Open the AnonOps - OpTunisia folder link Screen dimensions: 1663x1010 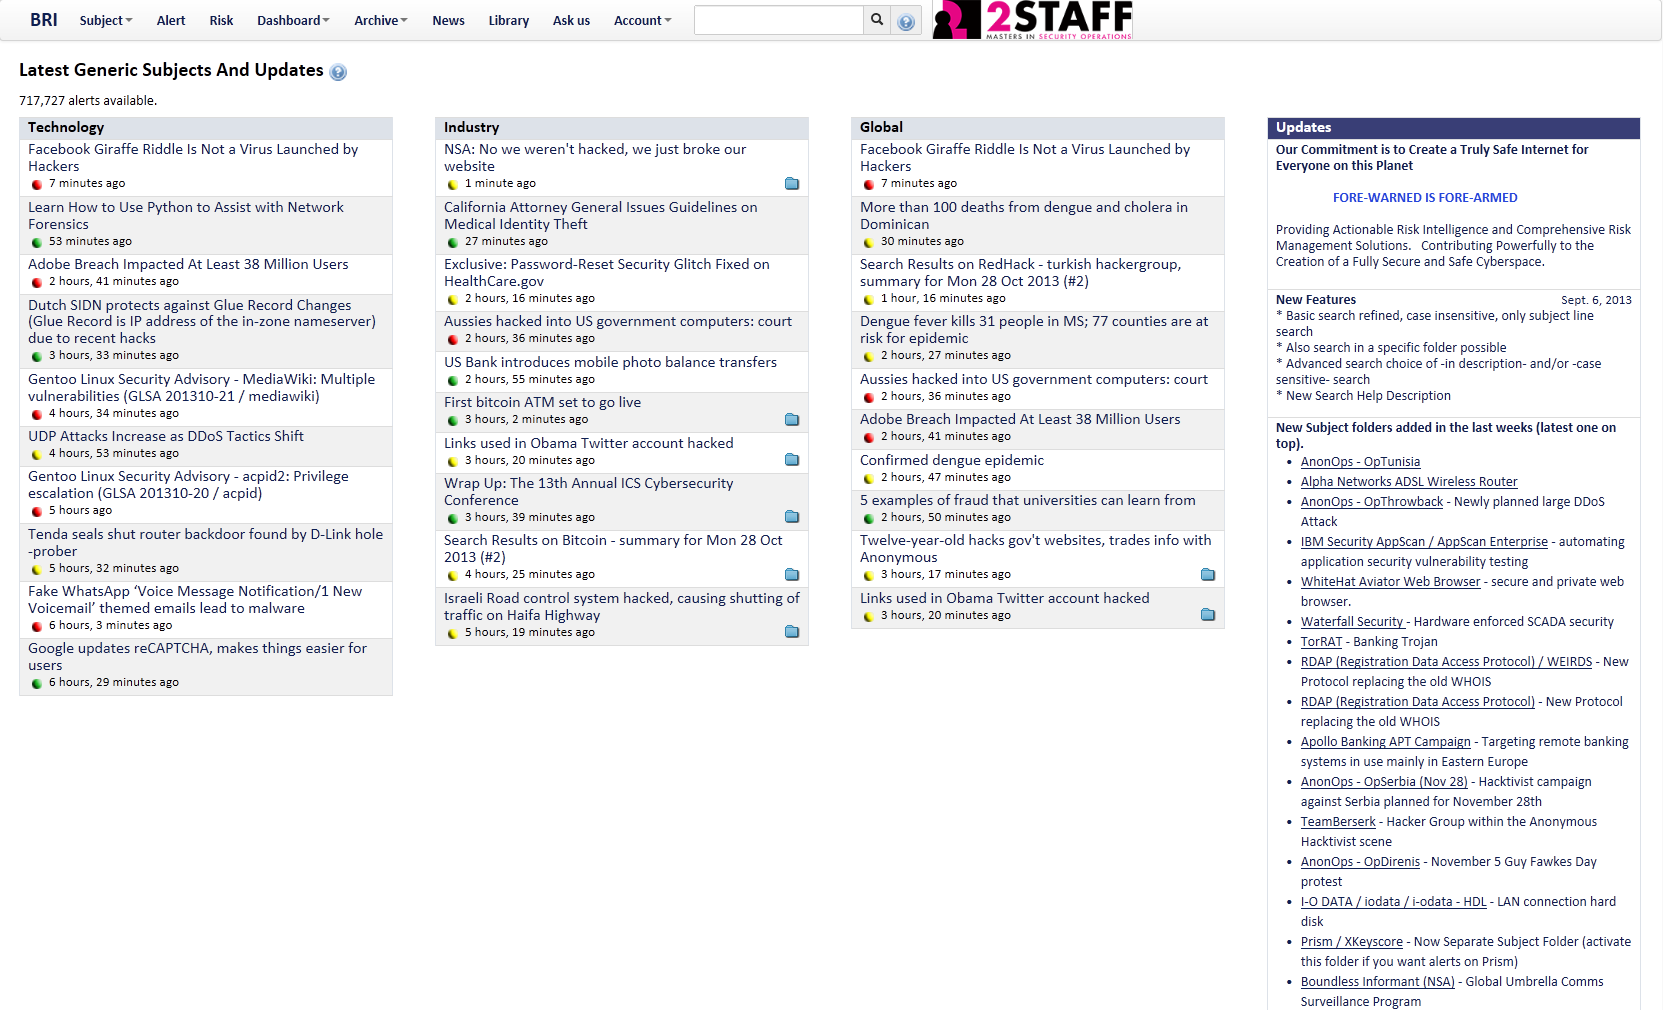1360,462
